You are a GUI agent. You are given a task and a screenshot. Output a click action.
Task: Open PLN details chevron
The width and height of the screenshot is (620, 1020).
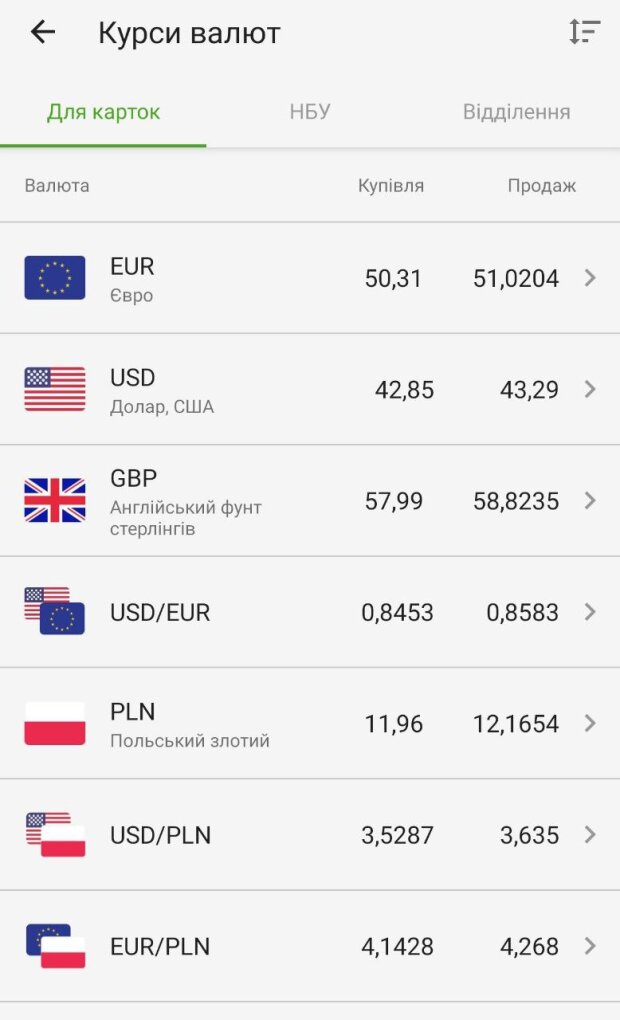click(590, 723)
